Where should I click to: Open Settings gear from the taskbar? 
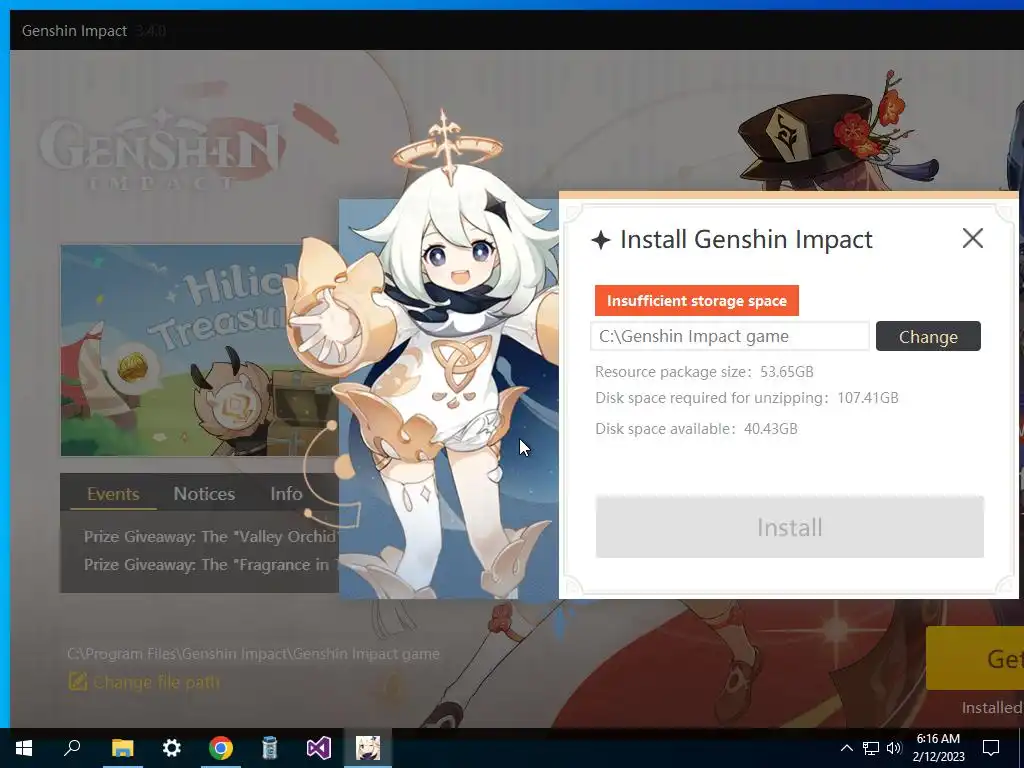click(x=172, y=748)
